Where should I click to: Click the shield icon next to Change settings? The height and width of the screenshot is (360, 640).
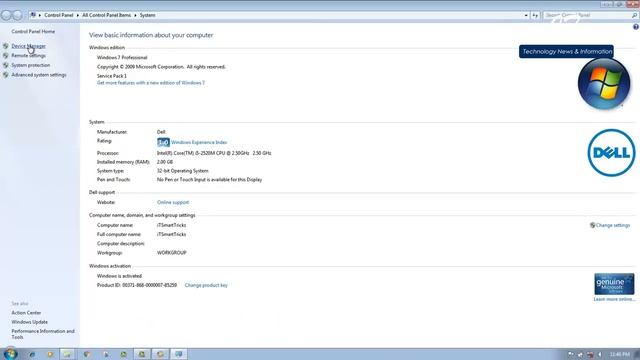pos(592,225)
